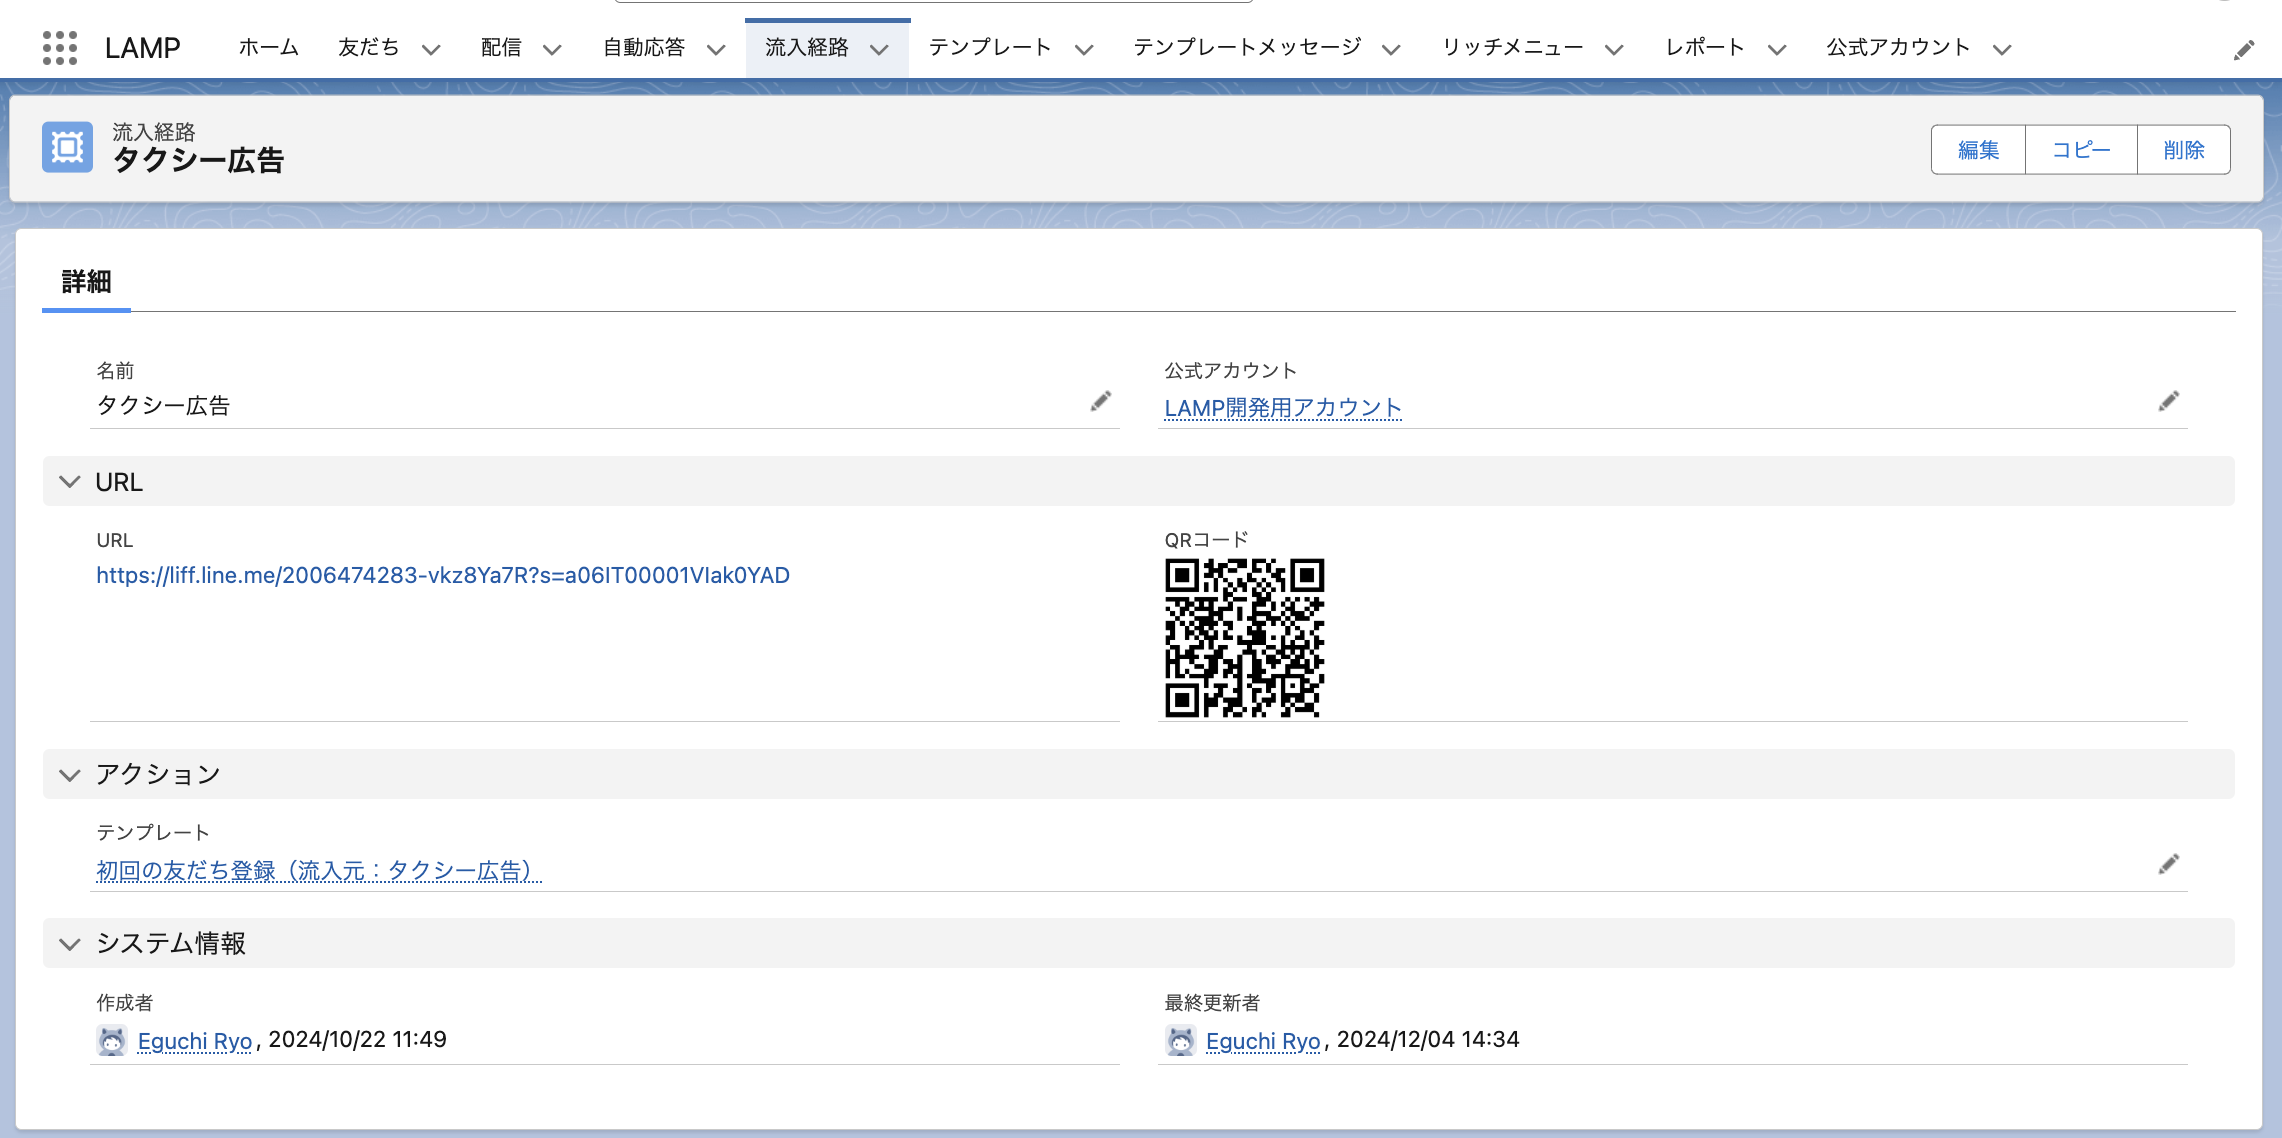Screen dimensions: 2282x1138
Task: Collapse the システム情報 section
Action: [x=70, y=944]
